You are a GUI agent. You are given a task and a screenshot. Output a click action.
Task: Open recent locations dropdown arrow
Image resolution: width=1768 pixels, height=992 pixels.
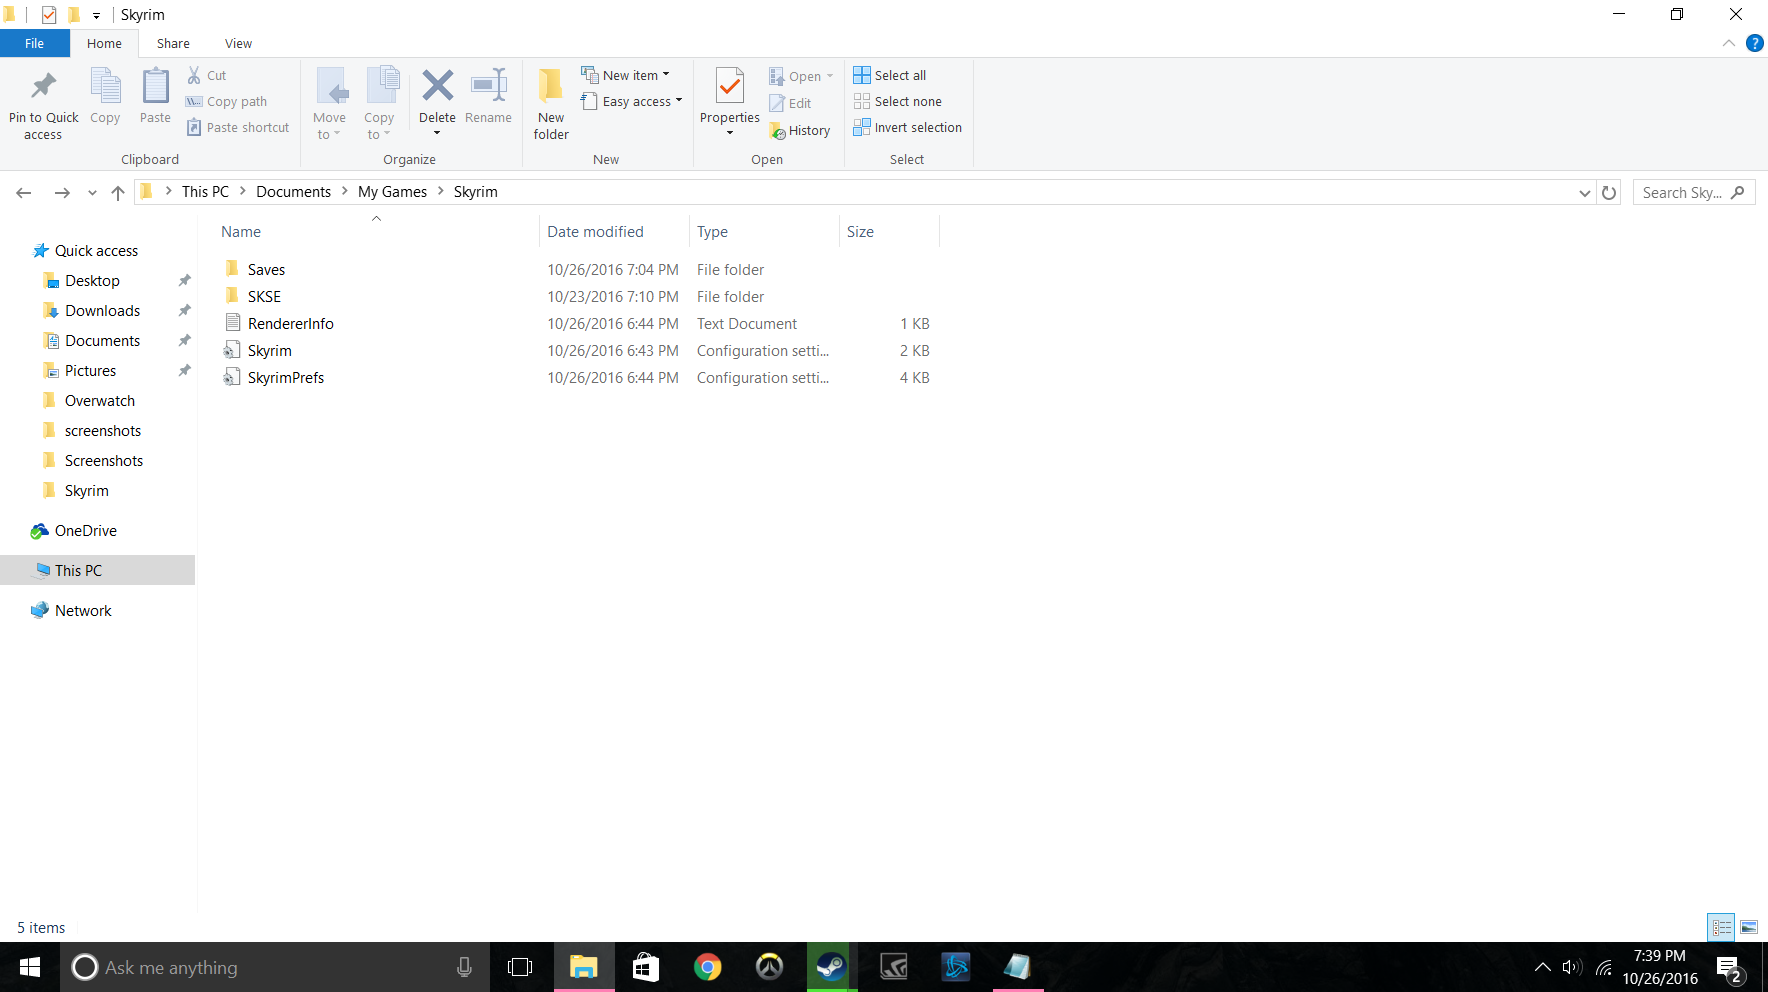92,193
